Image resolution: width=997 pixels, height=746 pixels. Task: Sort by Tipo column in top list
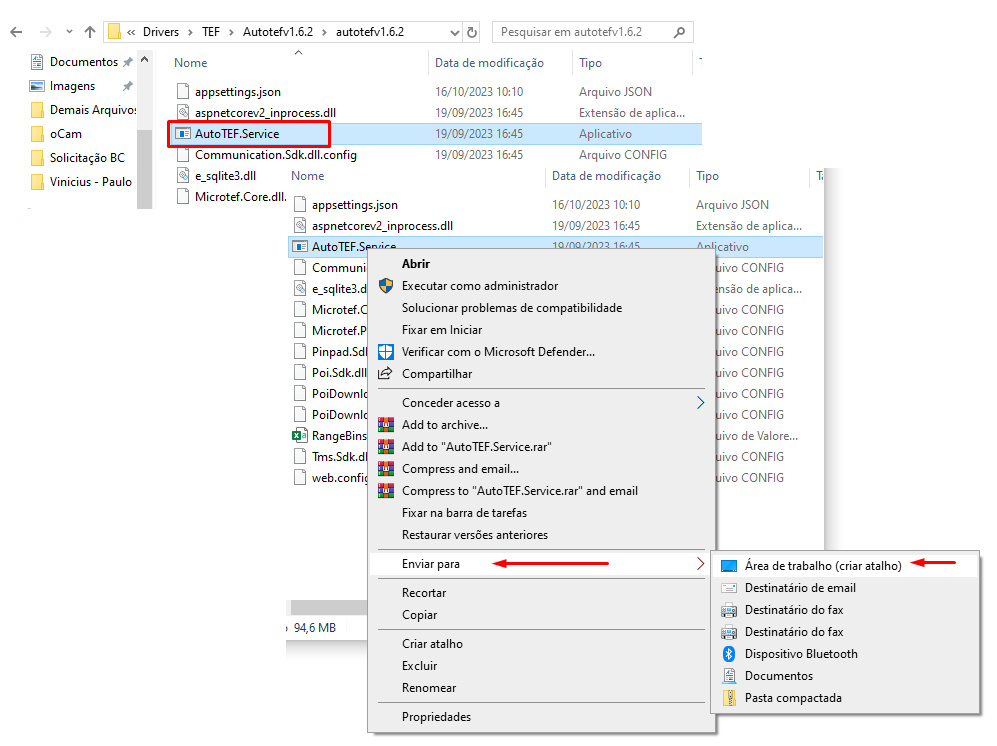(590, 63)
